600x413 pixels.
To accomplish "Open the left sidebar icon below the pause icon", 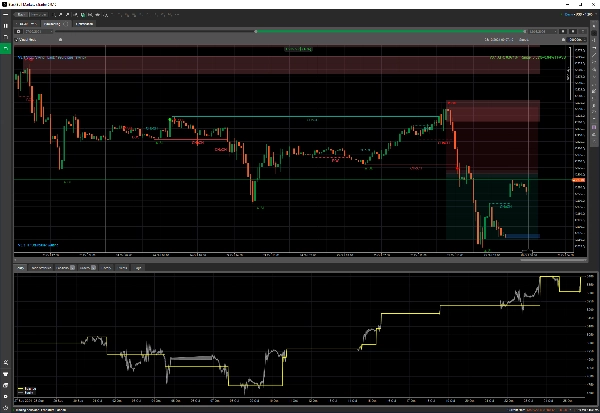I will pos(5,37).
